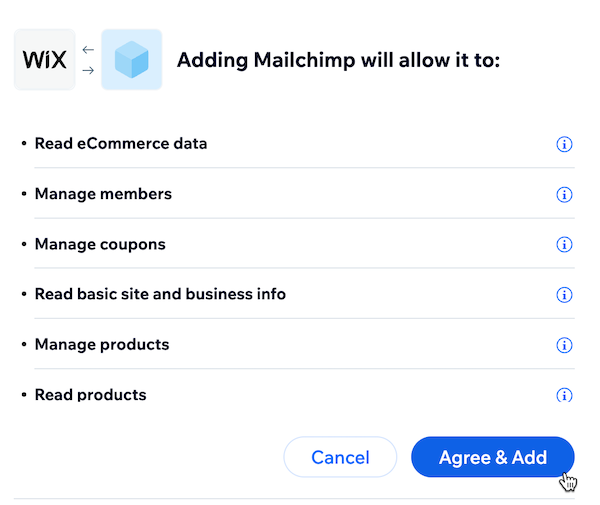Confirm with the Agree & Add button
Image resolution: width=600 pixels, height=505 pixels.
tap(492, 457)
